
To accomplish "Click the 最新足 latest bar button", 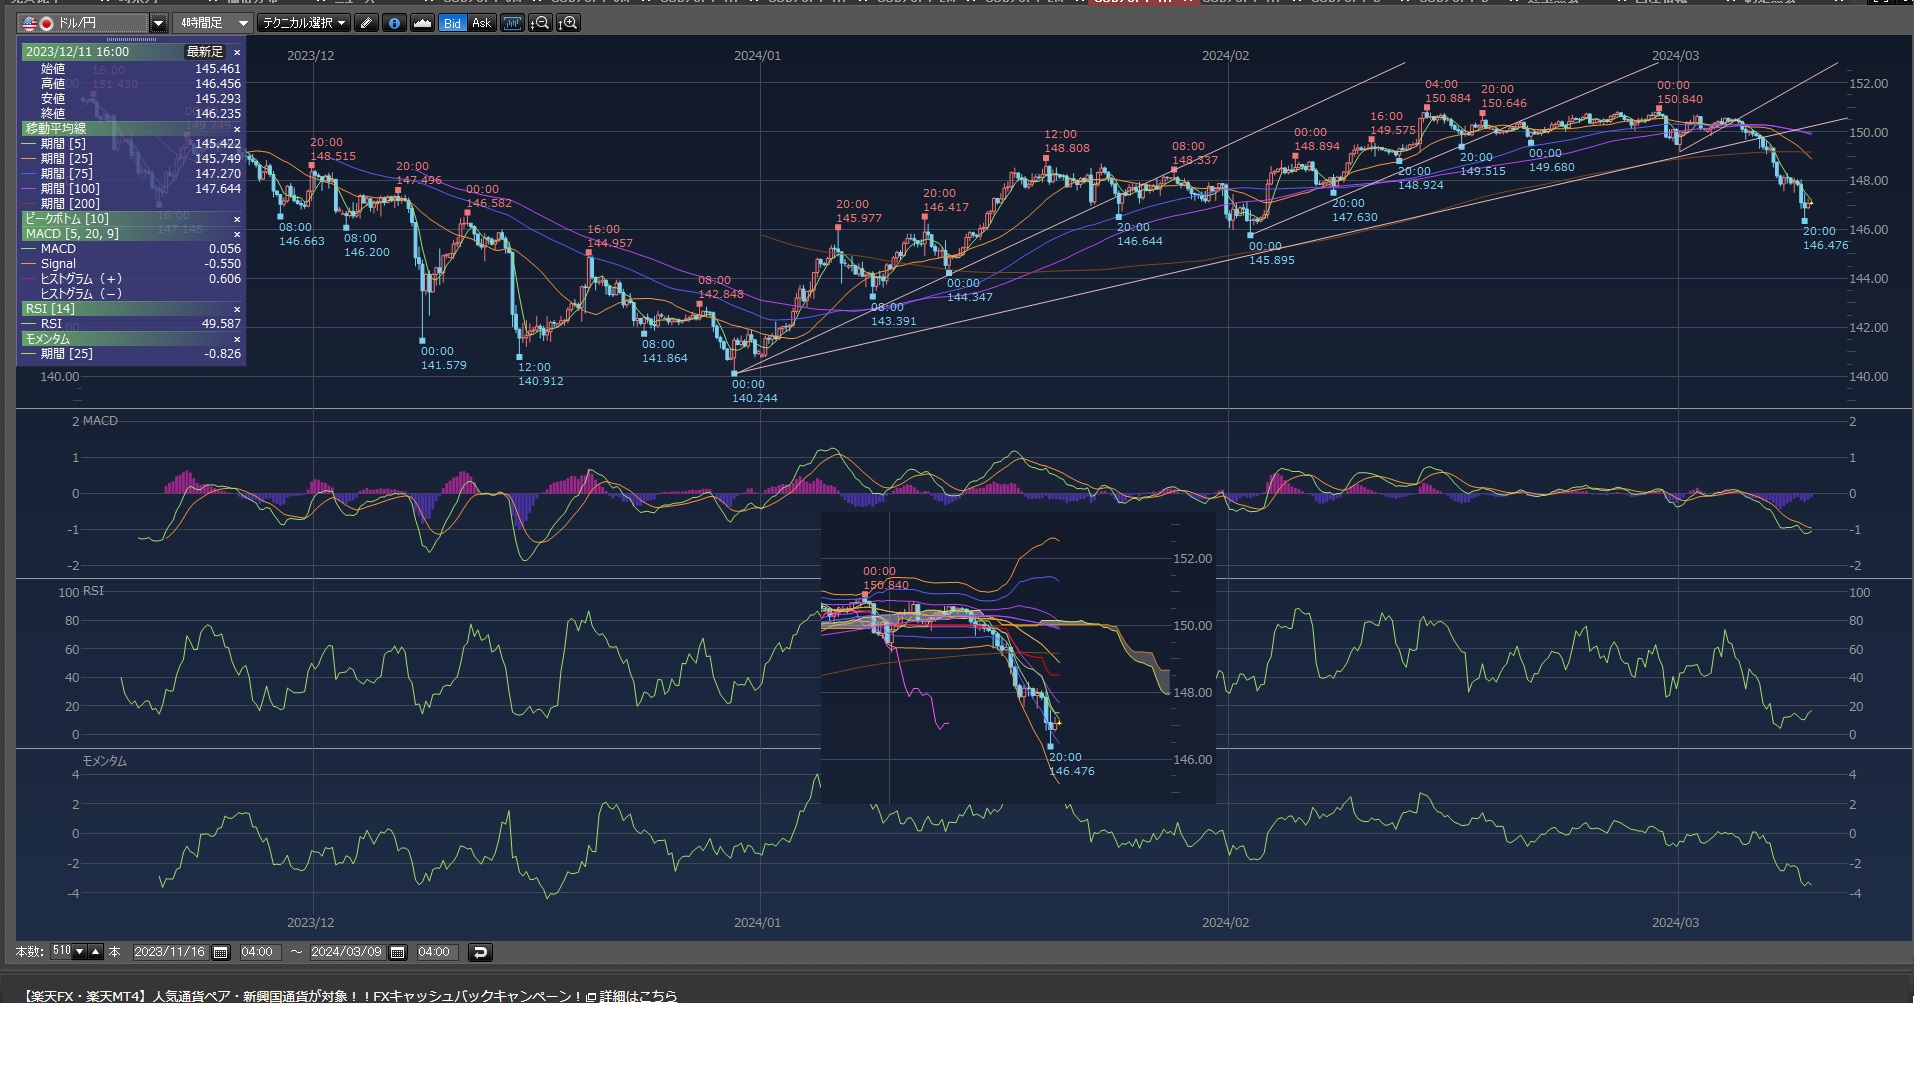I will click(x=205, y=52).
